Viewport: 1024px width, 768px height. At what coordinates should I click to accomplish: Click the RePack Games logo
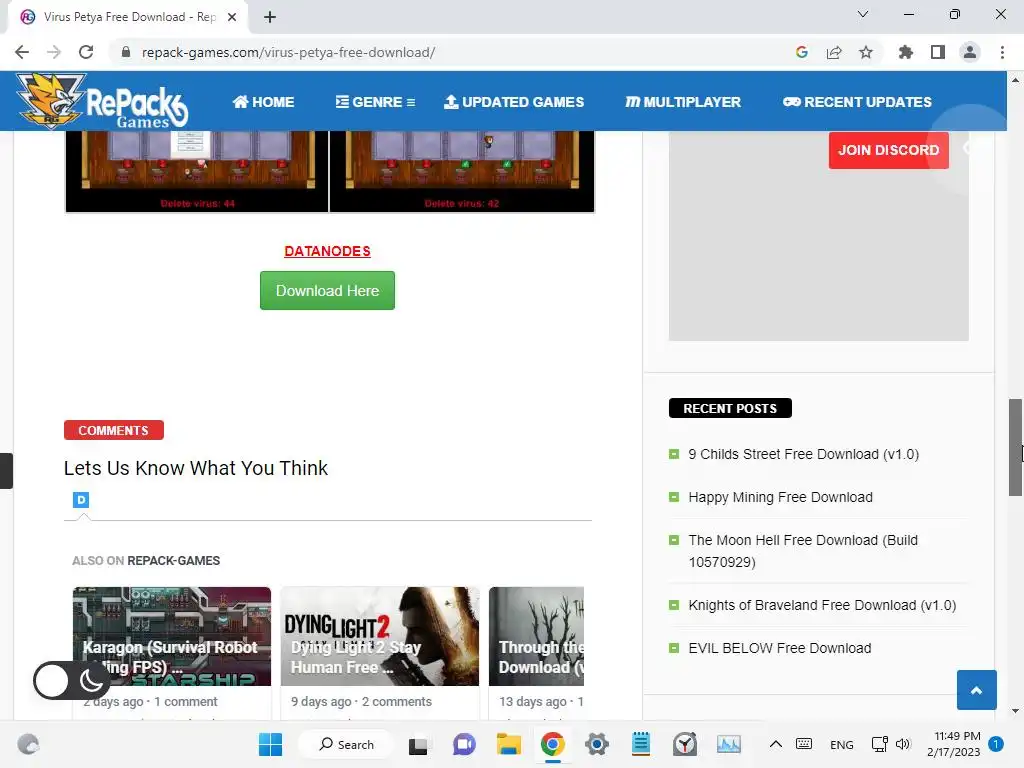pyautogui.click(x=102, y=101)
